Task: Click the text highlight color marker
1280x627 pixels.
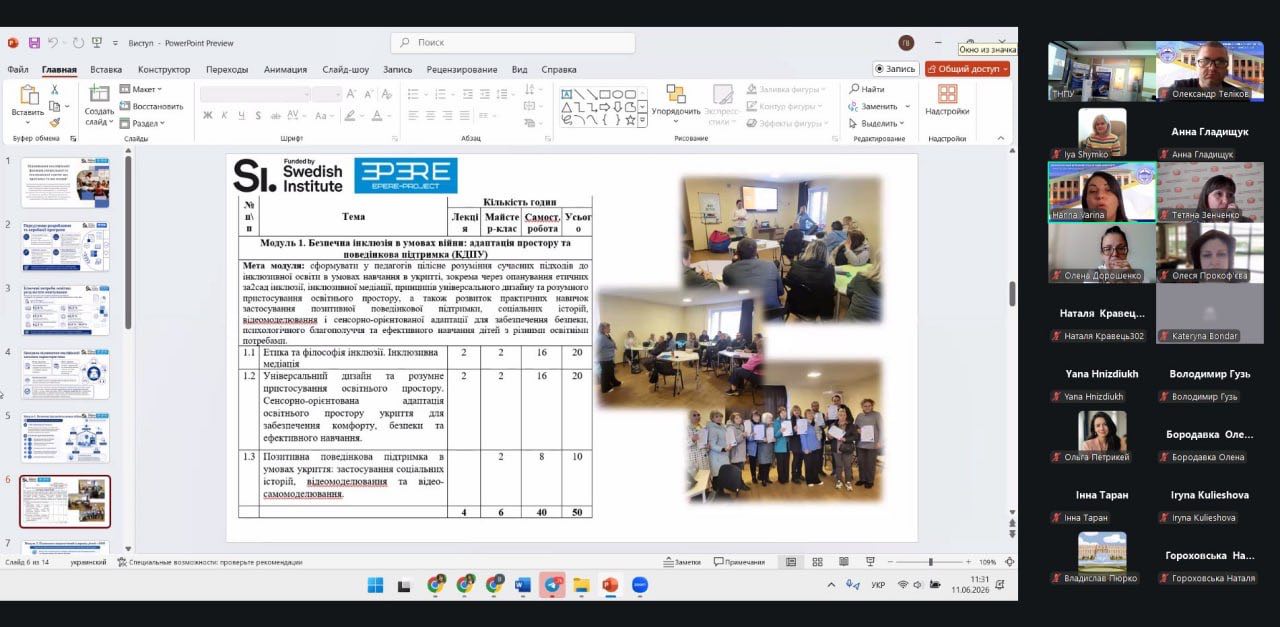Action: 351,115
